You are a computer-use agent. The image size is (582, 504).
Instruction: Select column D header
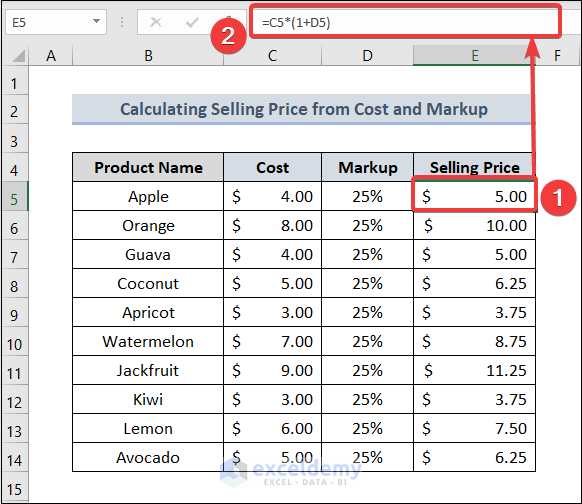click(x=367, y=56)
